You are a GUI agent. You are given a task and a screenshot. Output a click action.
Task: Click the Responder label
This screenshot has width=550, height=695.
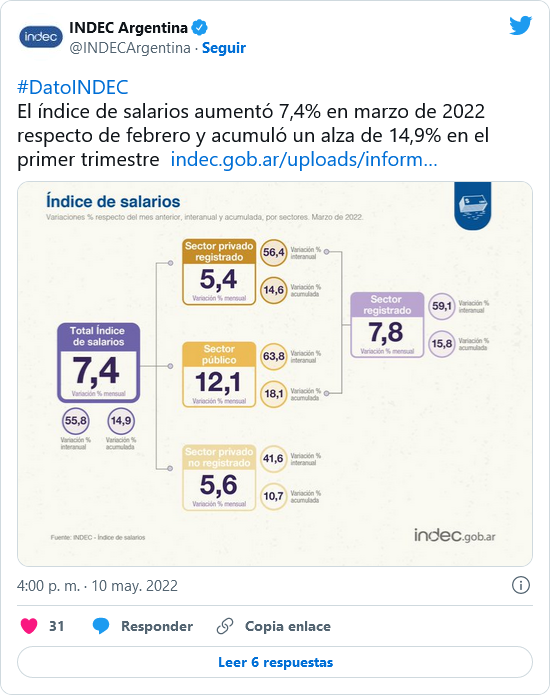(157, 626)
